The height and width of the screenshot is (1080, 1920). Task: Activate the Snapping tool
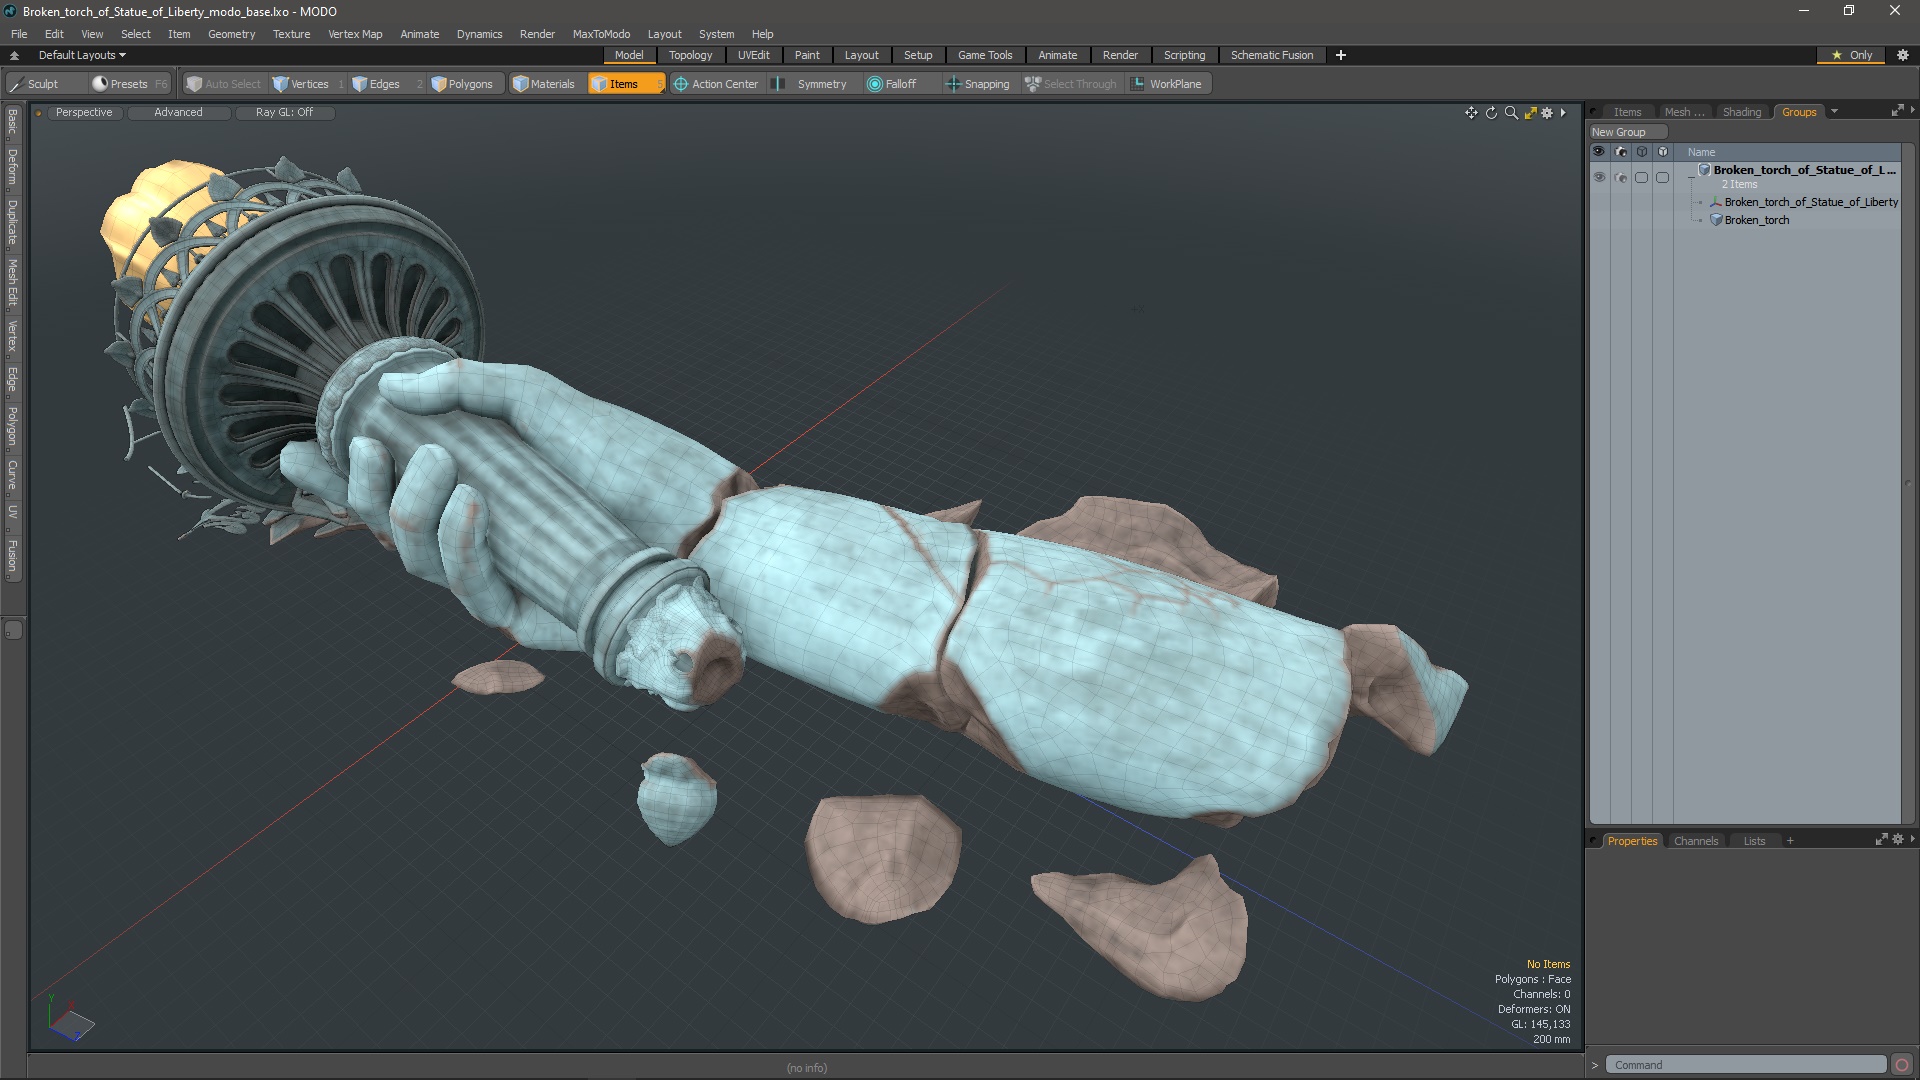point(978,84)
